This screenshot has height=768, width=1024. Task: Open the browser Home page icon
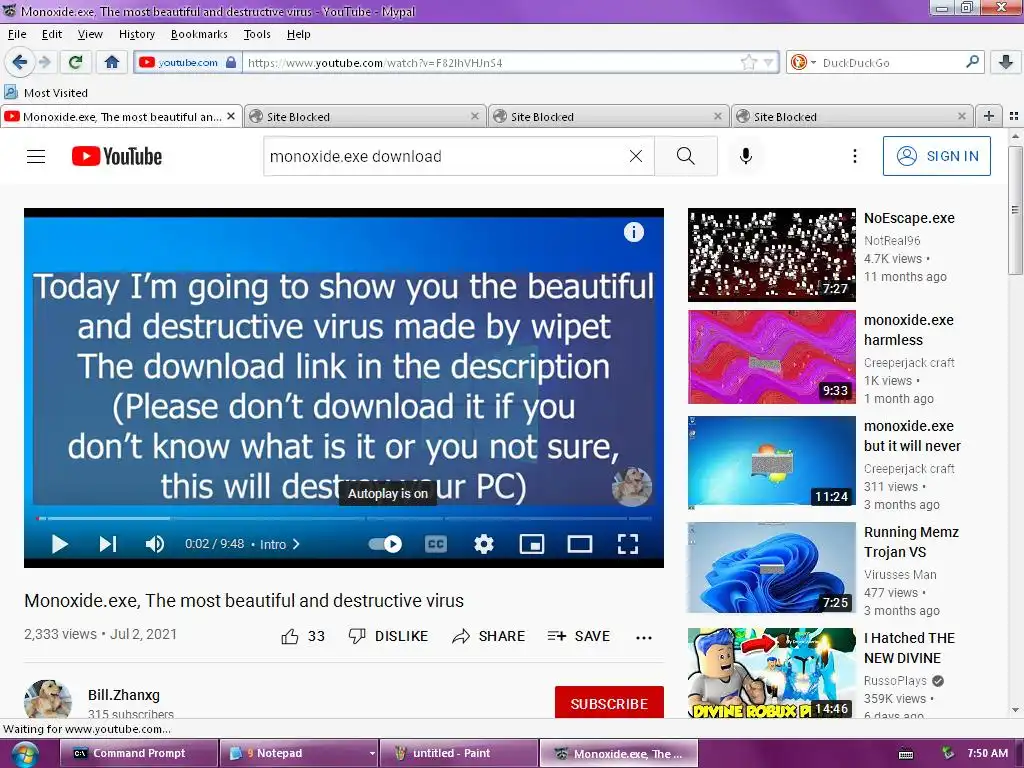point(112,63)
